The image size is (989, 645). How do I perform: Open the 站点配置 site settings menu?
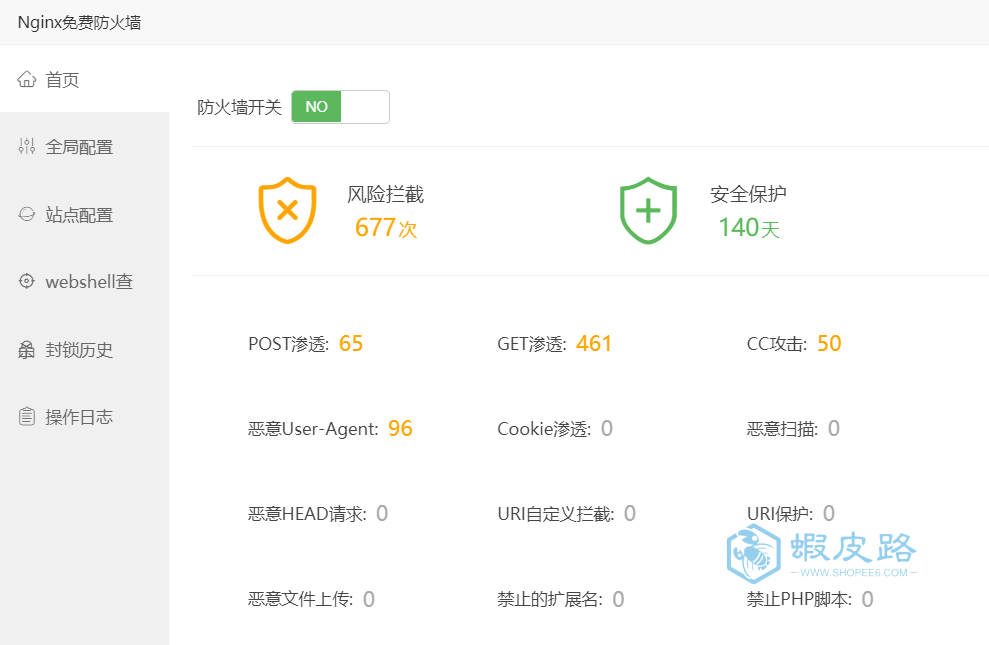(85, 215)
